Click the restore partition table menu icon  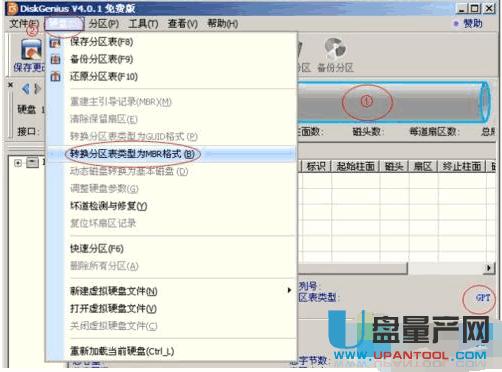pyautogui.click(x=55, y=77)
